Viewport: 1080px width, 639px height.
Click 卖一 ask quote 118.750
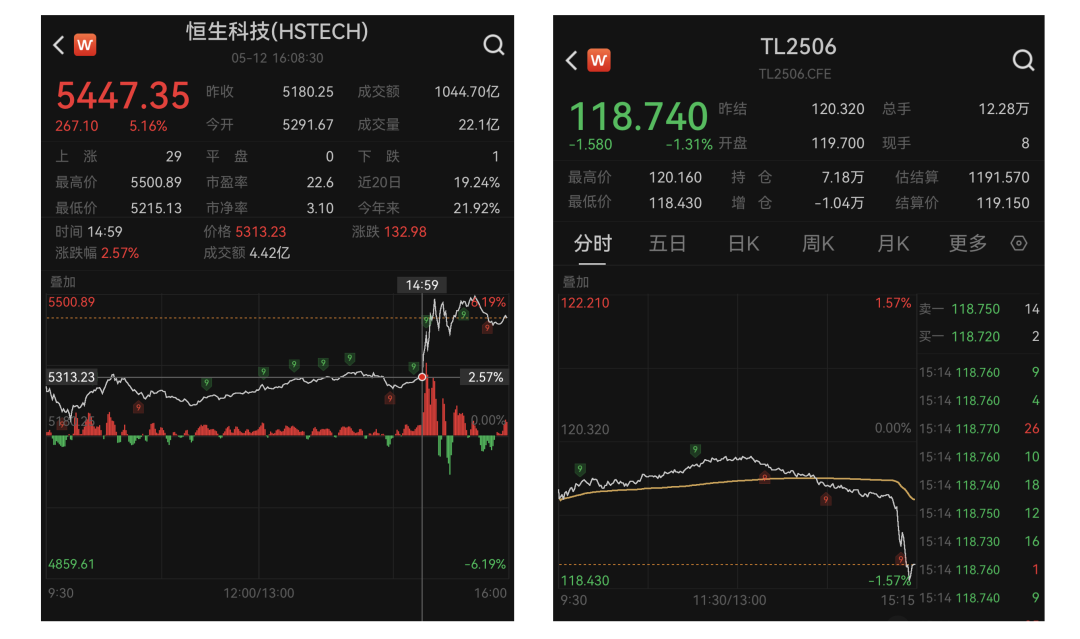pos(979,309)
